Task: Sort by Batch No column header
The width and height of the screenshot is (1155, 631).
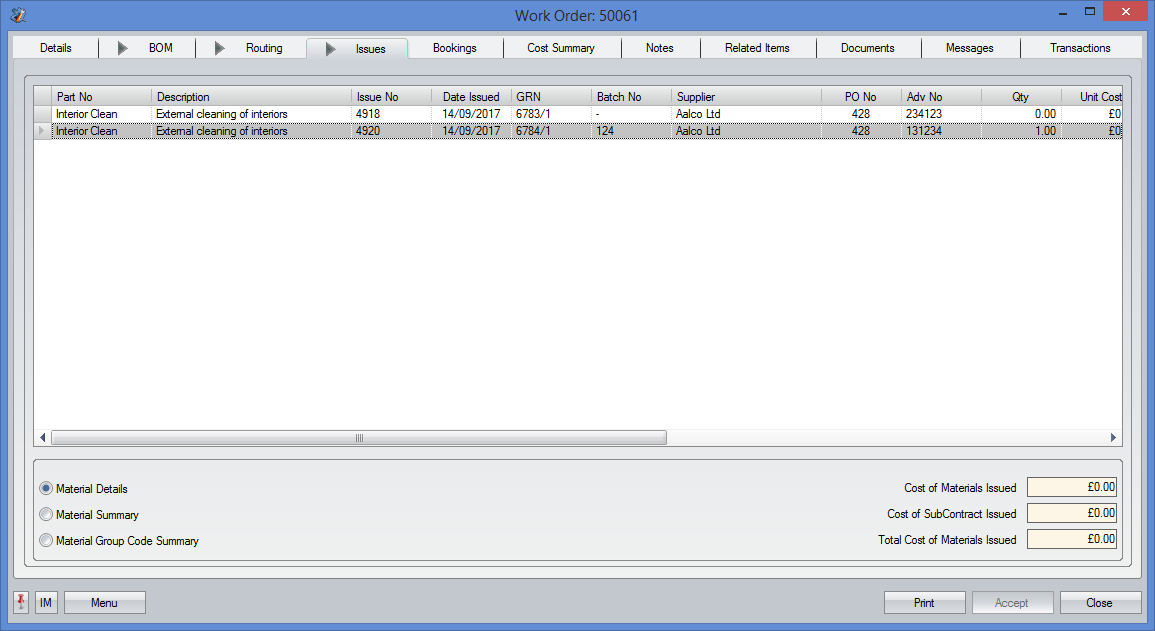Action: click(631, 96)
